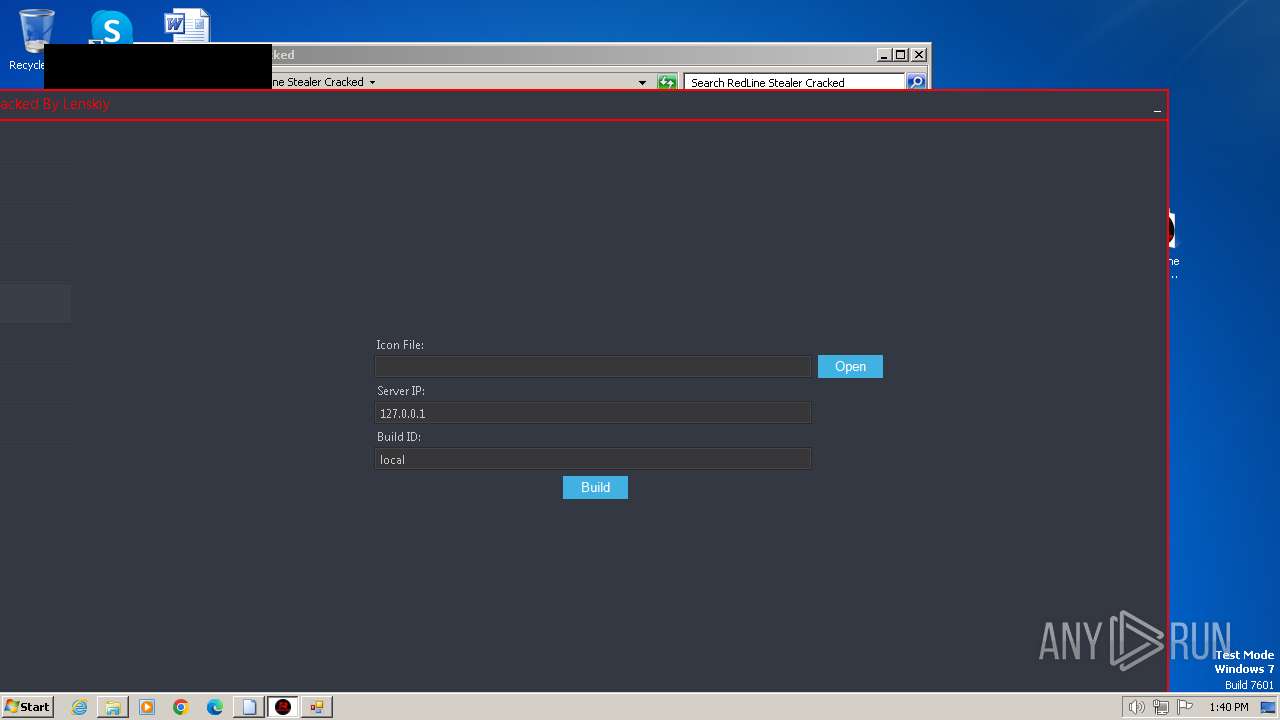Click the Open button for icon file
The width and height of the screenshot is (1280, 720).
coord(850,366)
